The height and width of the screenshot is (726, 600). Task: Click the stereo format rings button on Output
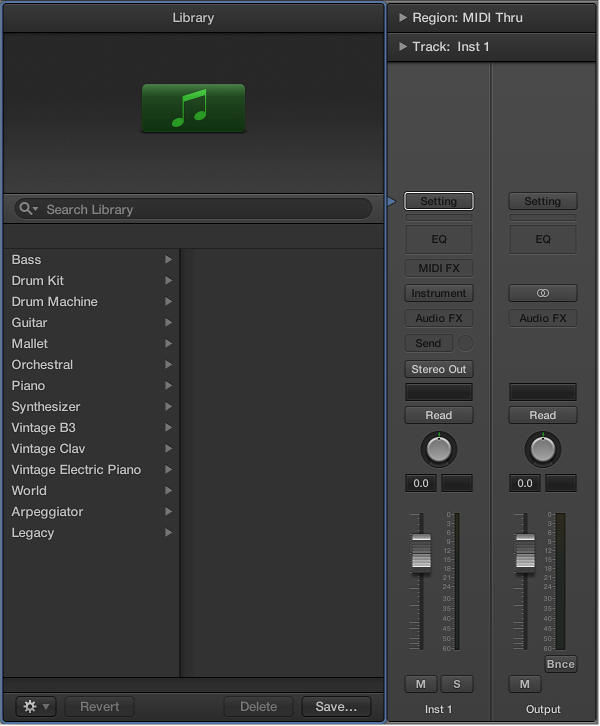coord(543,293)
